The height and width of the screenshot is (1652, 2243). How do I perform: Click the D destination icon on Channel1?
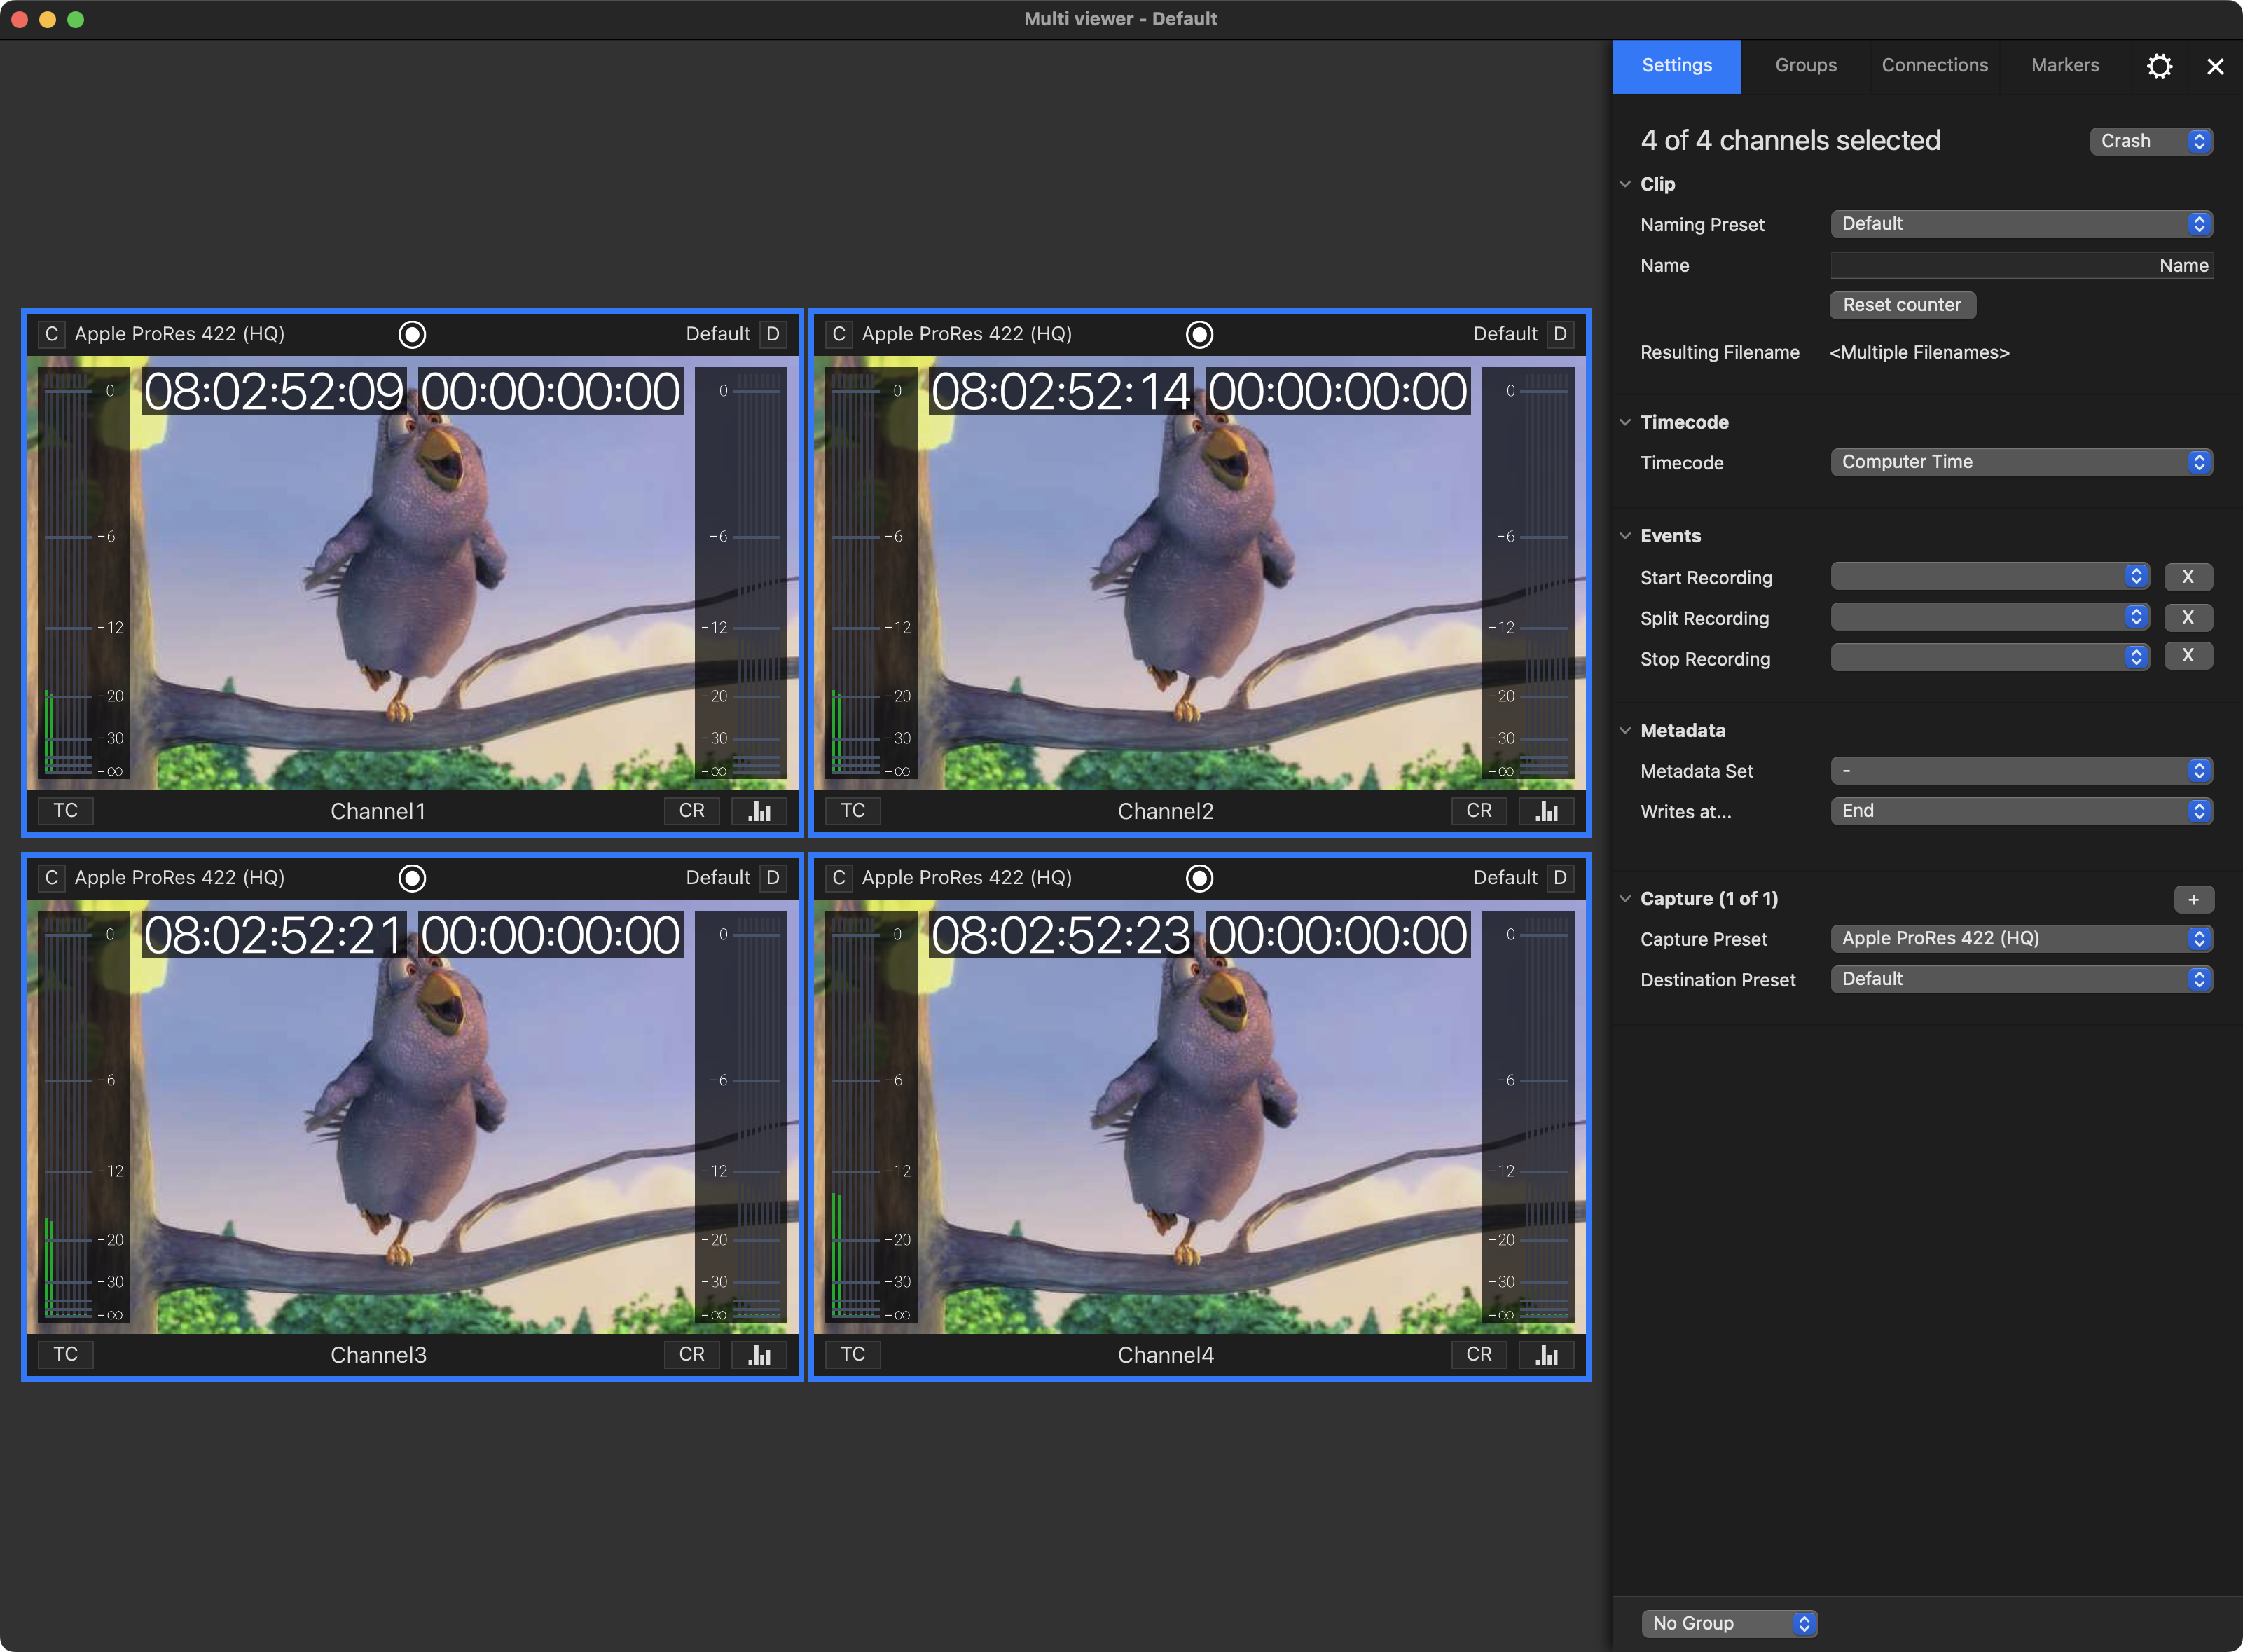click(x=773, y=334)
